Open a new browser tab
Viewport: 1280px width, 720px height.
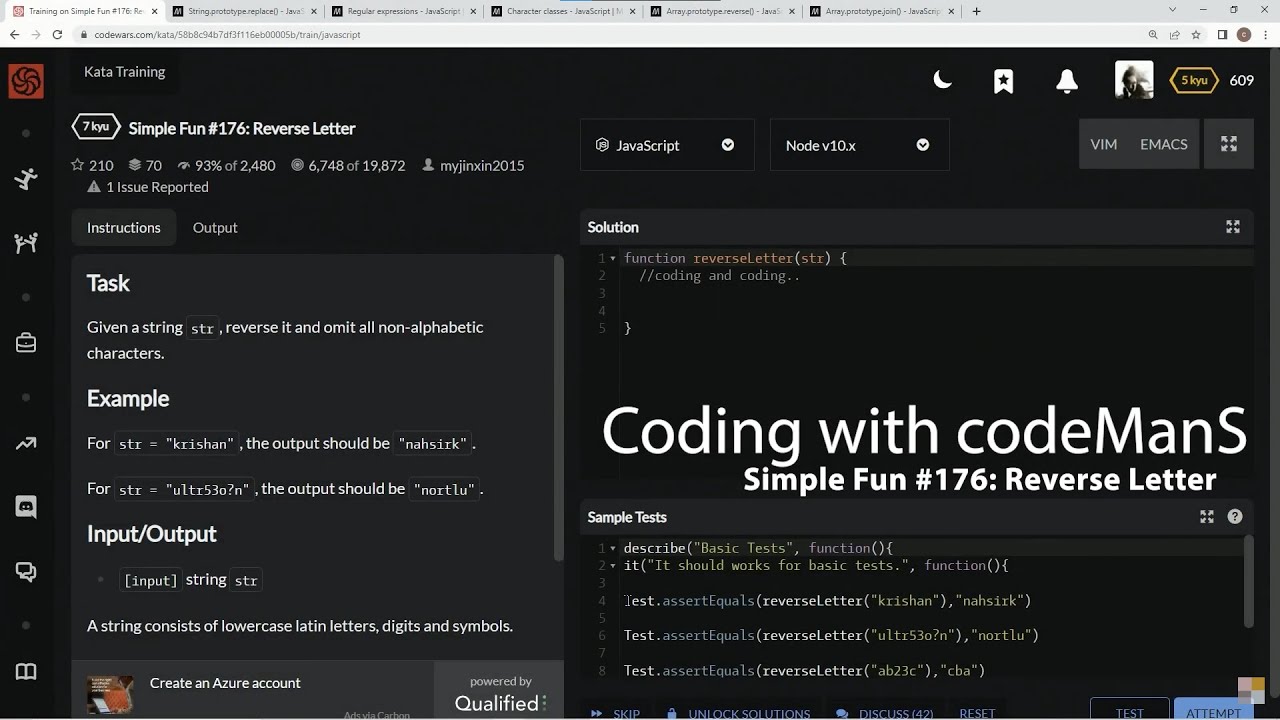click(976, 11)
